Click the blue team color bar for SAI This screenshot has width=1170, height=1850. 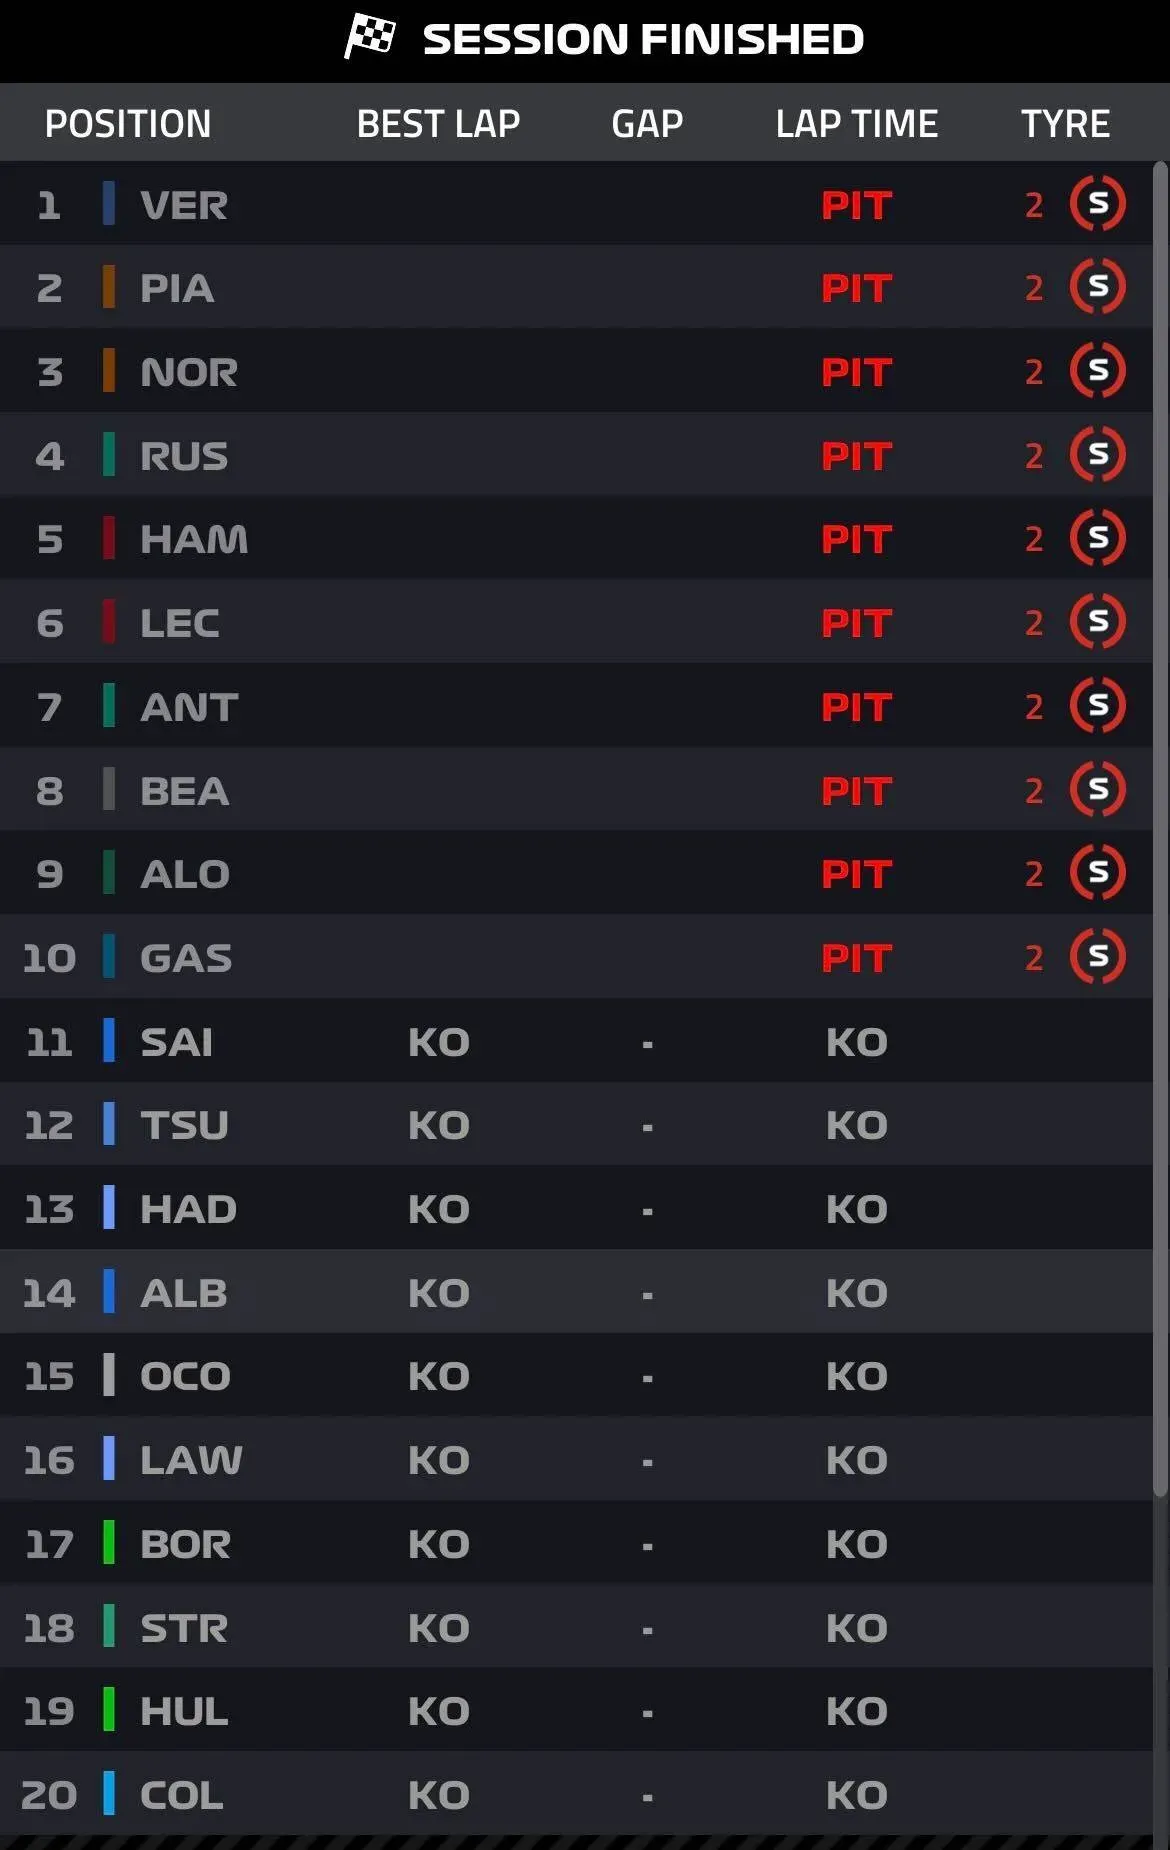[109, 1041]
